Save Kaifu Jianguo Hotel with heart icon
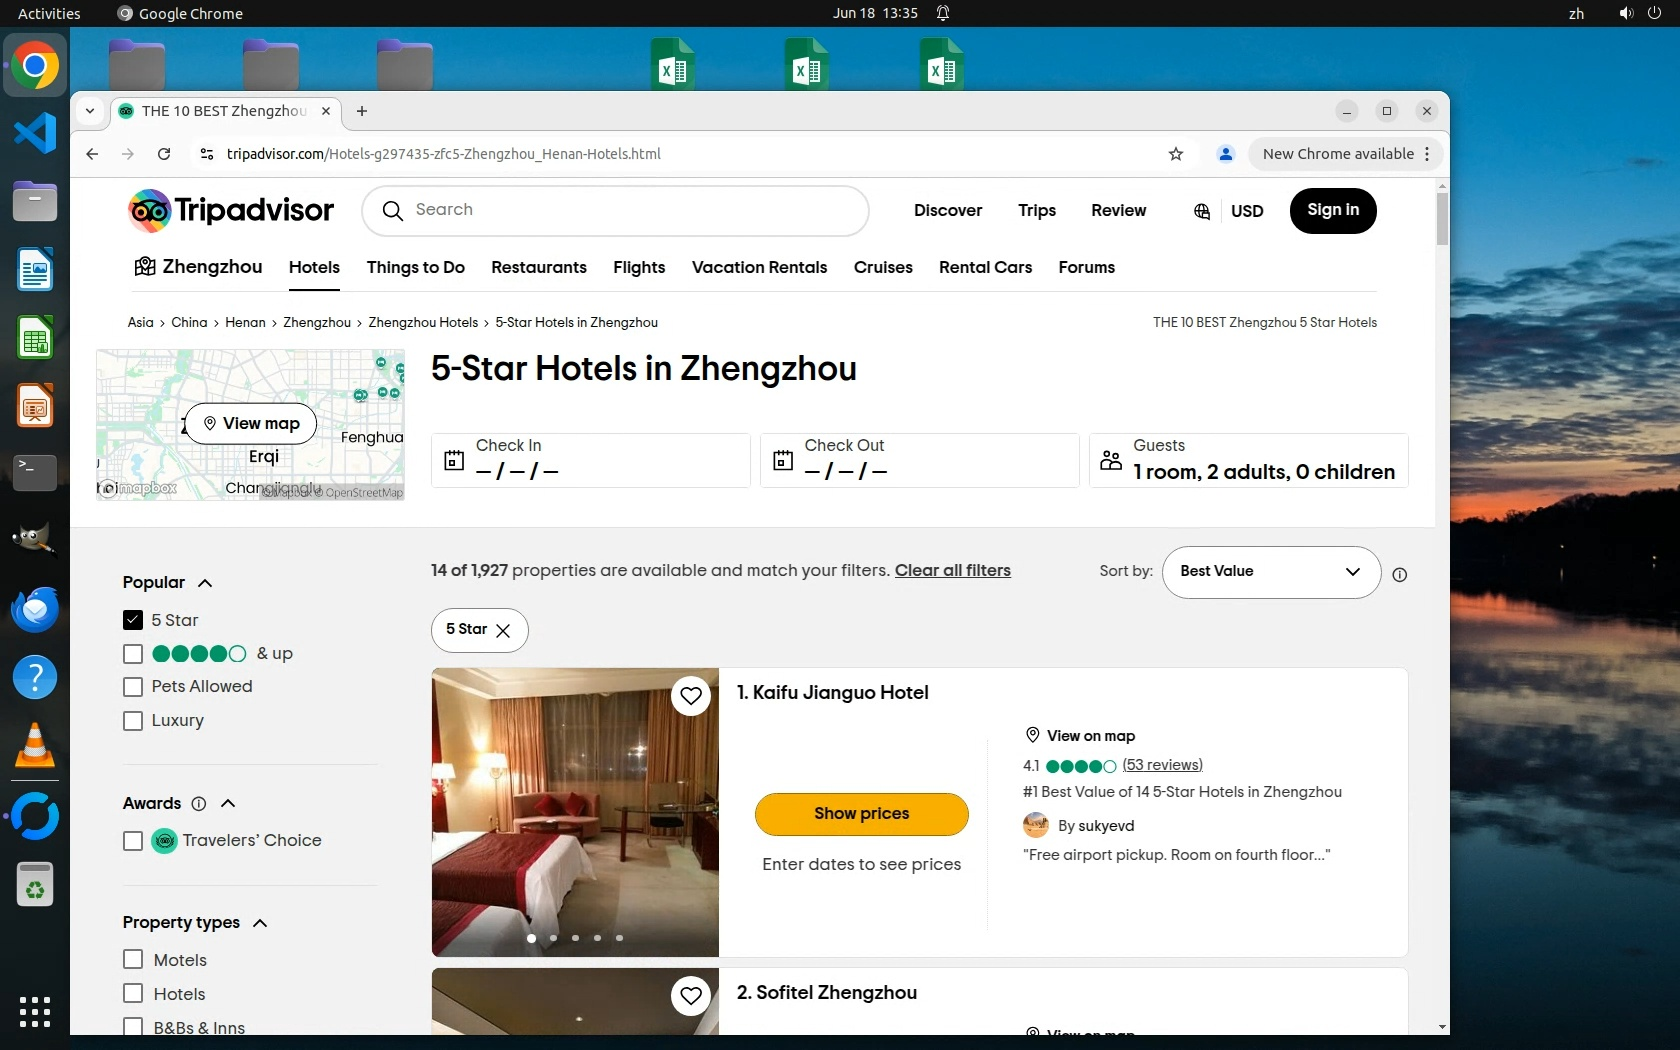Screen dimensions: 1680x1050 (x=691, y=696)
